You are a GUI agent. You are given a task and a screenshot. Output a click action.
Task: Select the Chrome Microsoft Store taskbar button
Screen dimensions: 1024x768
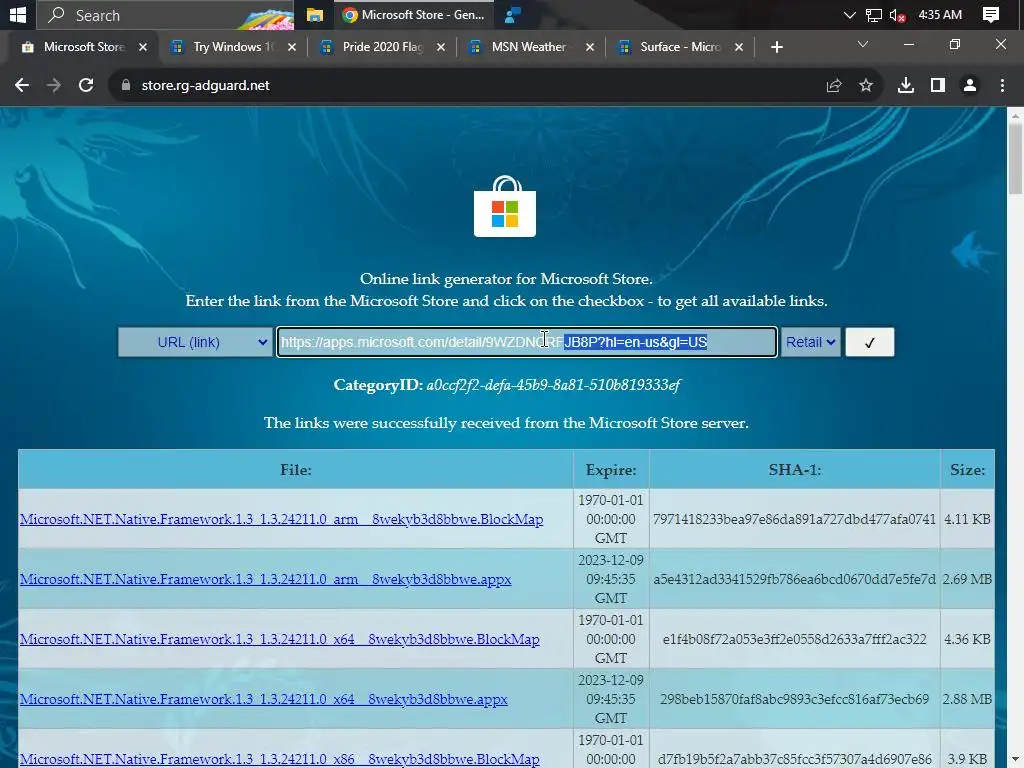(x=413, y=14)
